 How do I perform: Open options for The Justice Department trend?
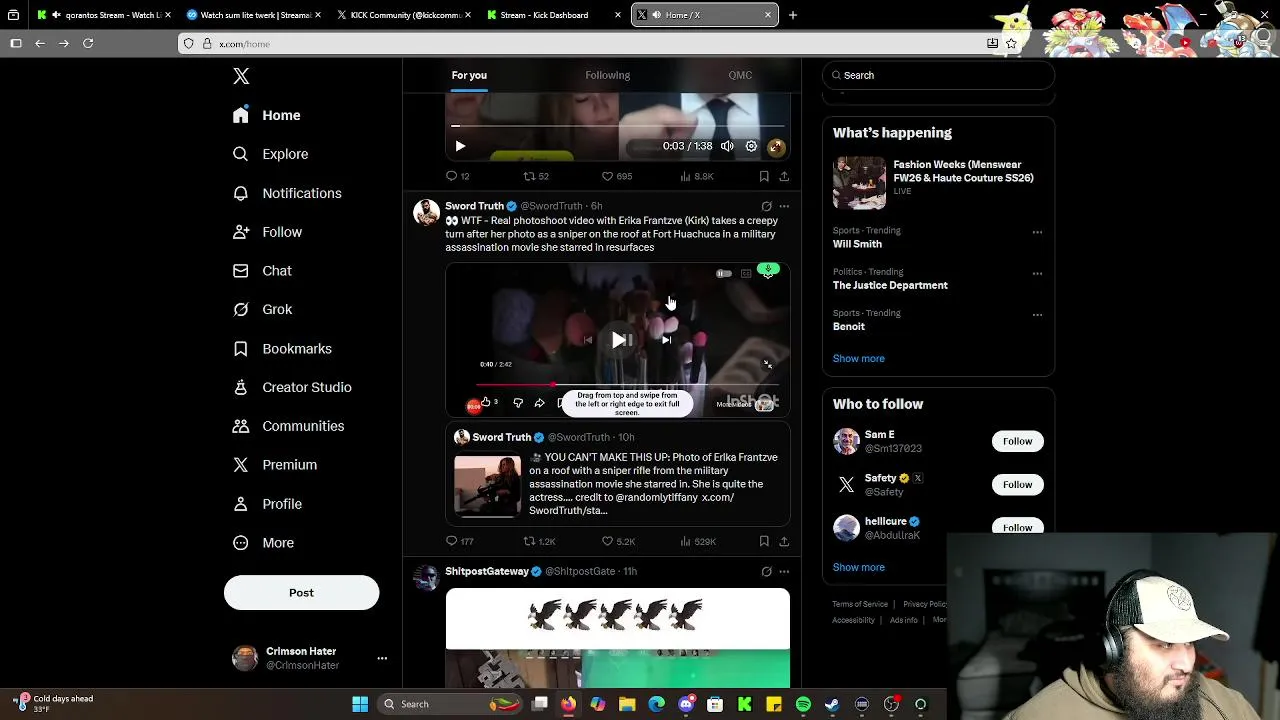(1037, 273)
